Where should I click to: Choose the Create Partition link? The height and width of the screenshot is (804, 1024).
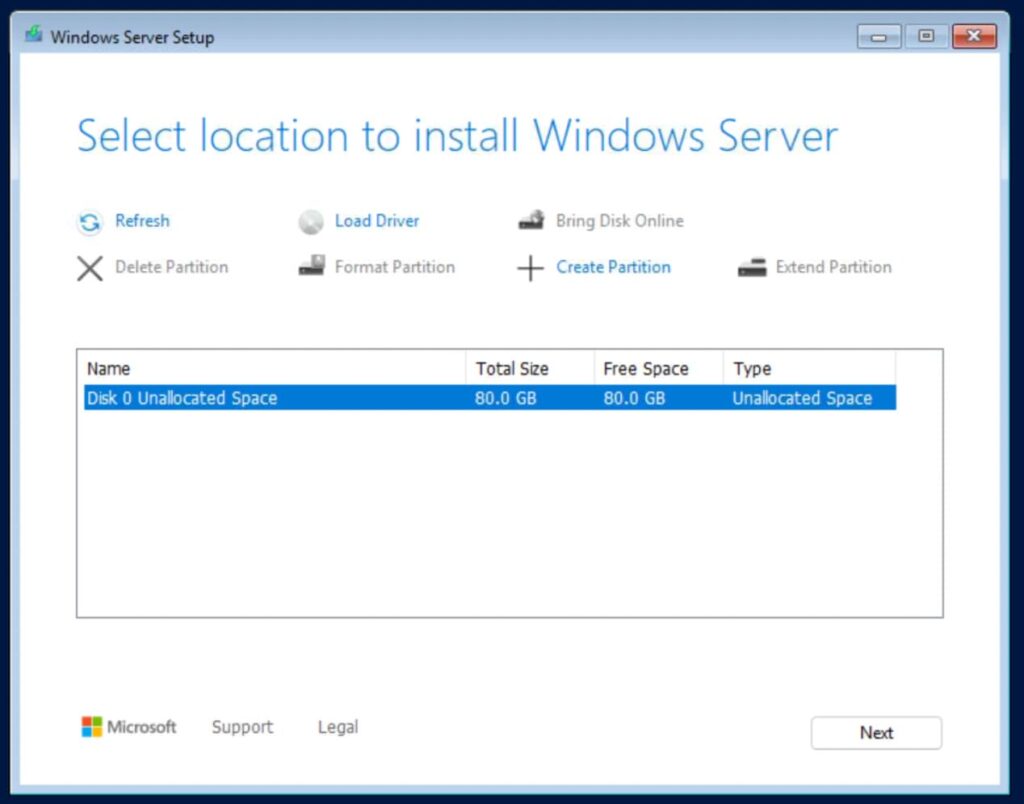point(613,267)
